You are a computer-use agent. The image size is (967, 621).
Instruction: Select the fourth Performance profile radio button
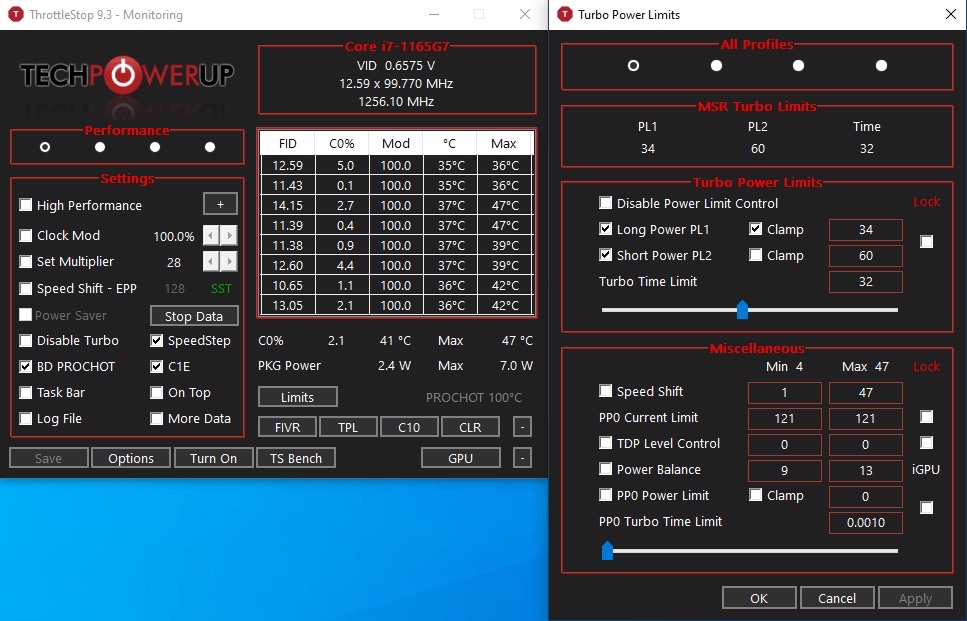[x=210, y=147]
